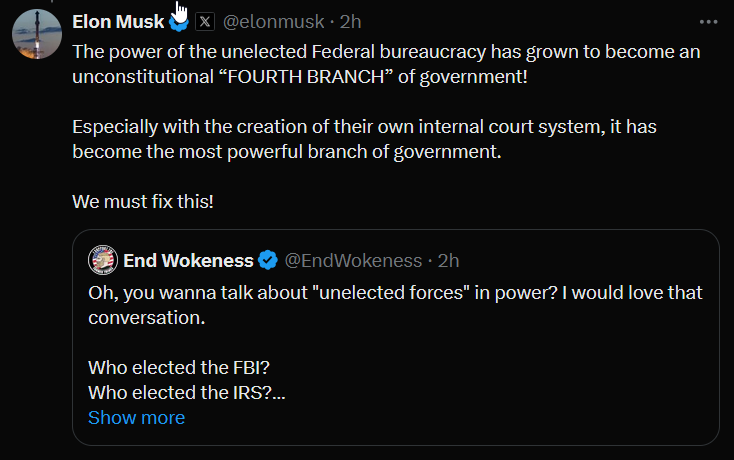Screen dimensions: 734x460
Task: Open the Elon Musk display name link
Action: 118,21
